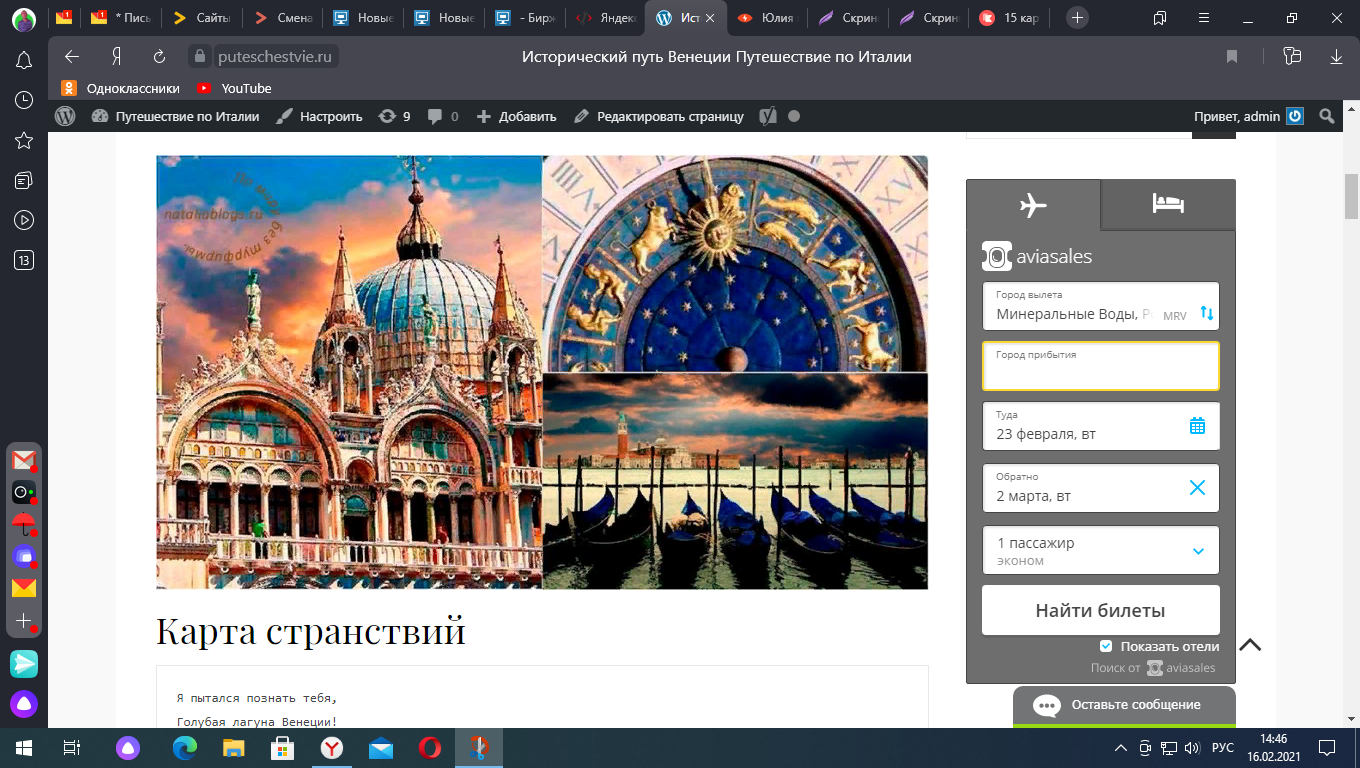Open Microsoft Store from the taskbar

point(283,748)
